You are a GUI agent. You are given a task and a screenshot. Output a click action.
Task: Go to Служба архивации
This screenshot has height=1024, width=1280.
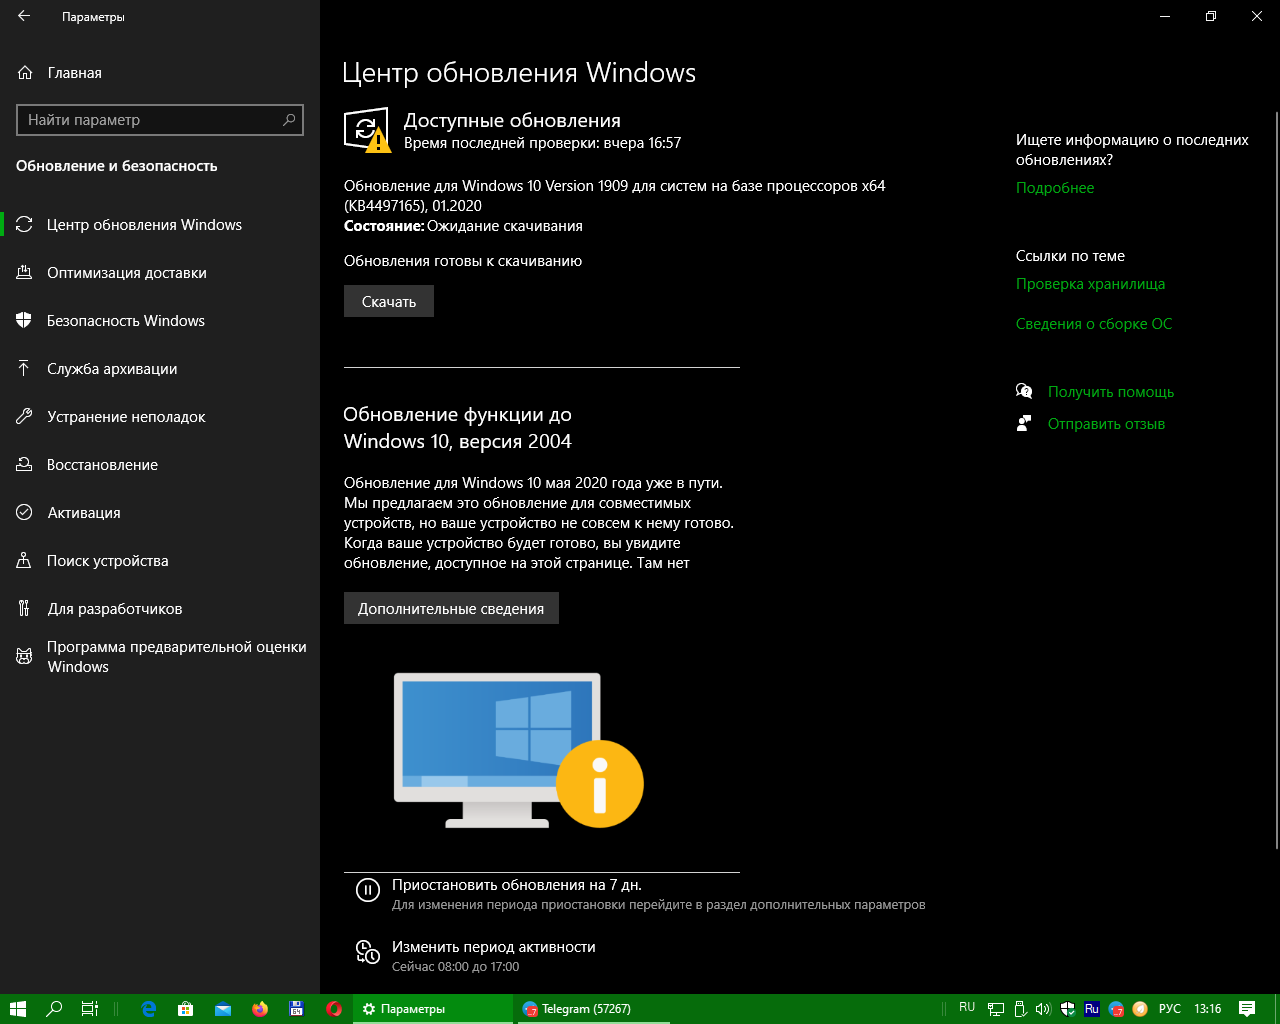pyautogui.click(x=160, y=369)
